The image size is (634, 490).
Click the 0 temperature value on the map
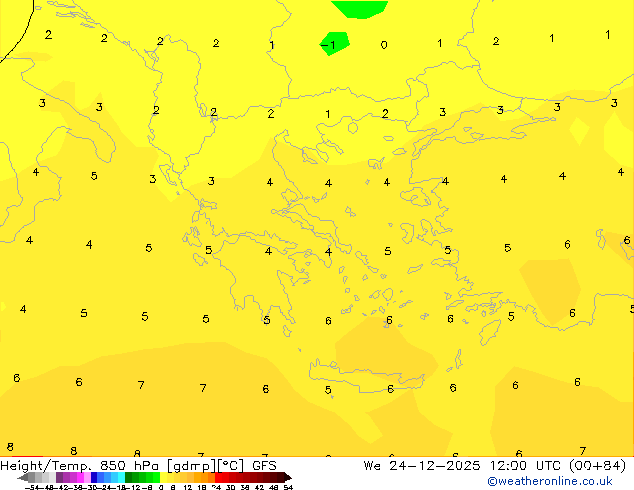tap(384, 44)
